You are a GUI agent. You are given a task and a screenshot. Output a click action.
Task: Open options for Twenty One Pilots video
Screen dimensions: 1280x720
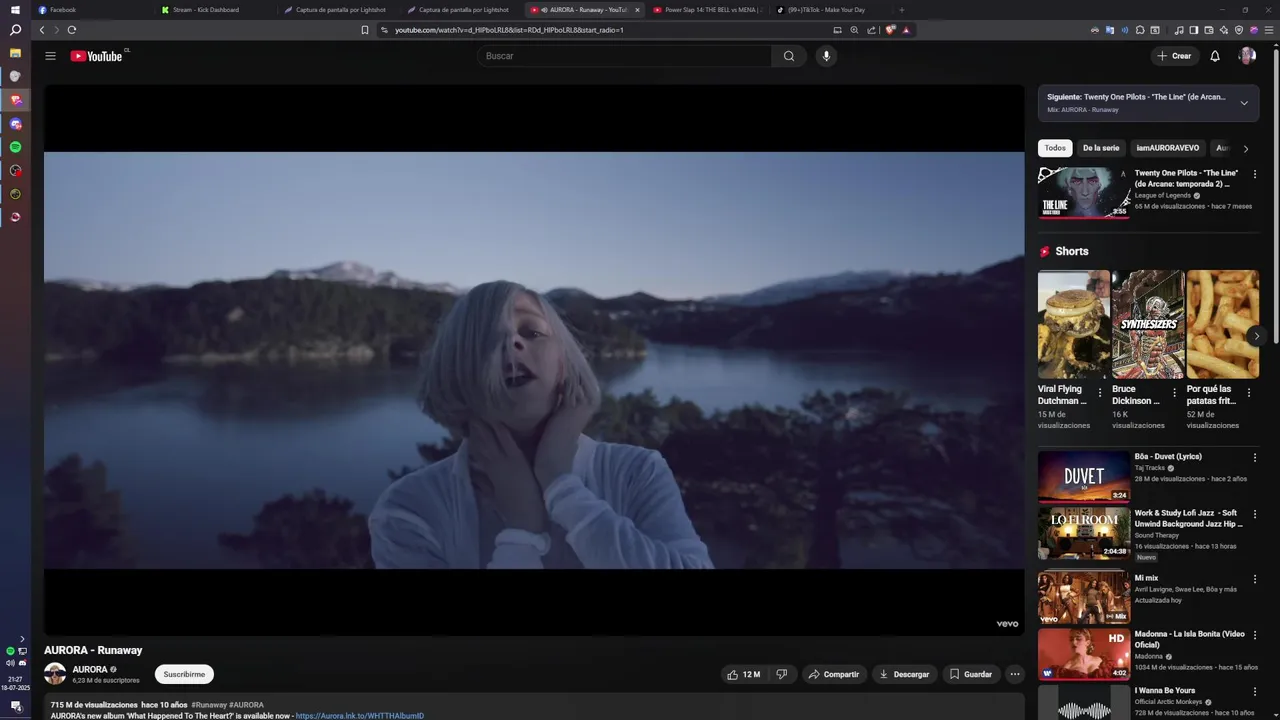click(1255, 174)
